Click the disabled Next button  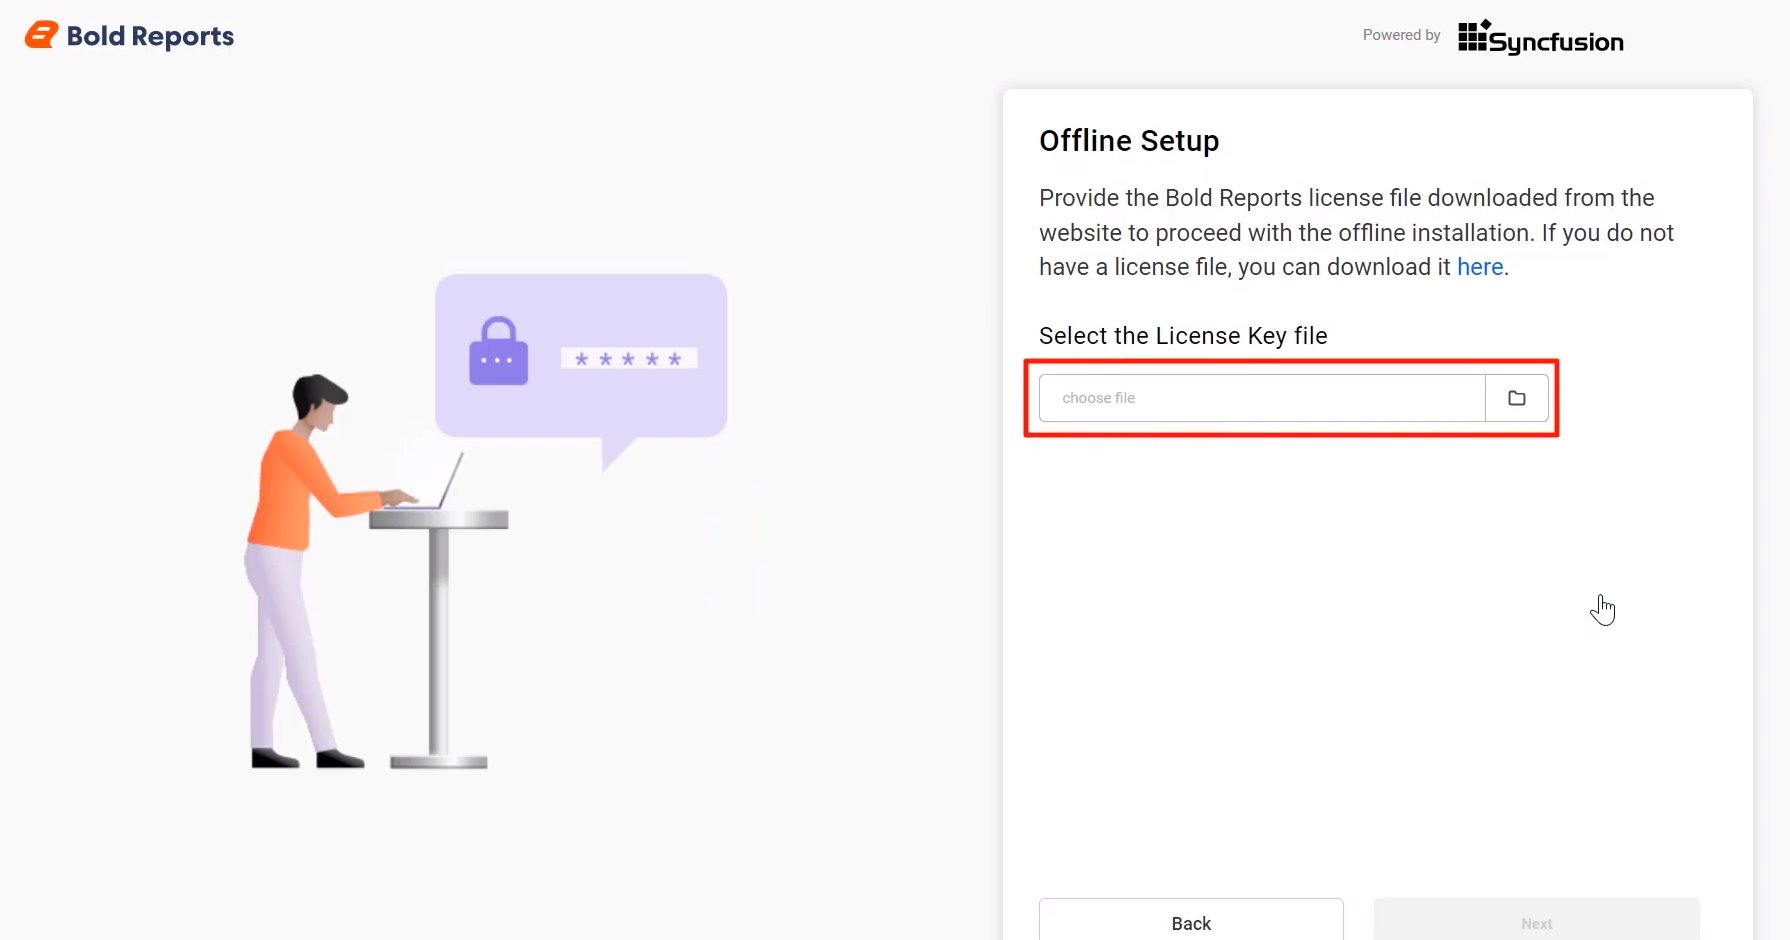tap(1536, 922)
